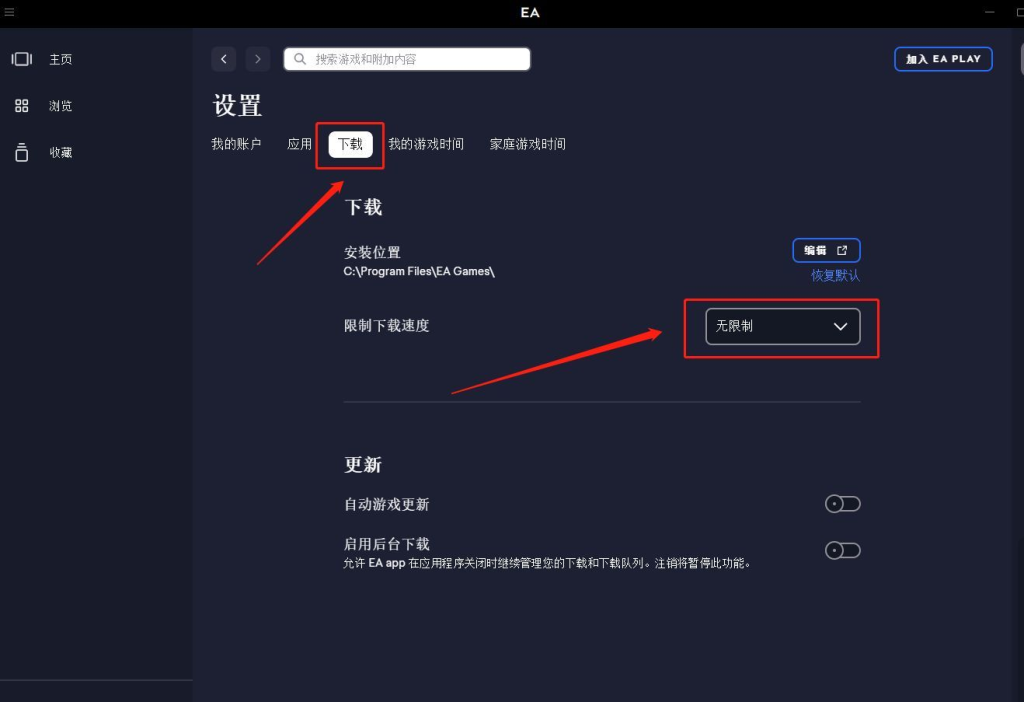The image size is (1024, 702).
Task: Click the 启用后台下载 label
Action: click(x=387, y=543)
